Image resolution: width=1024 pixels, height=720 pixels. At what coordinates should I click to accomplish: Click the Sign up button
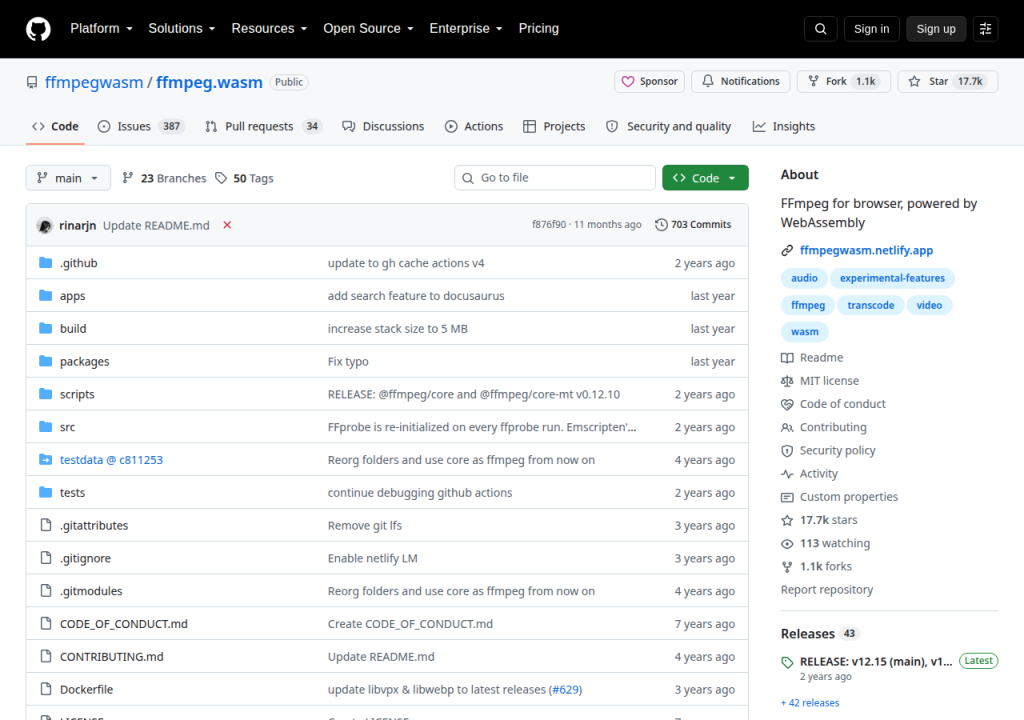coord(936,29)
